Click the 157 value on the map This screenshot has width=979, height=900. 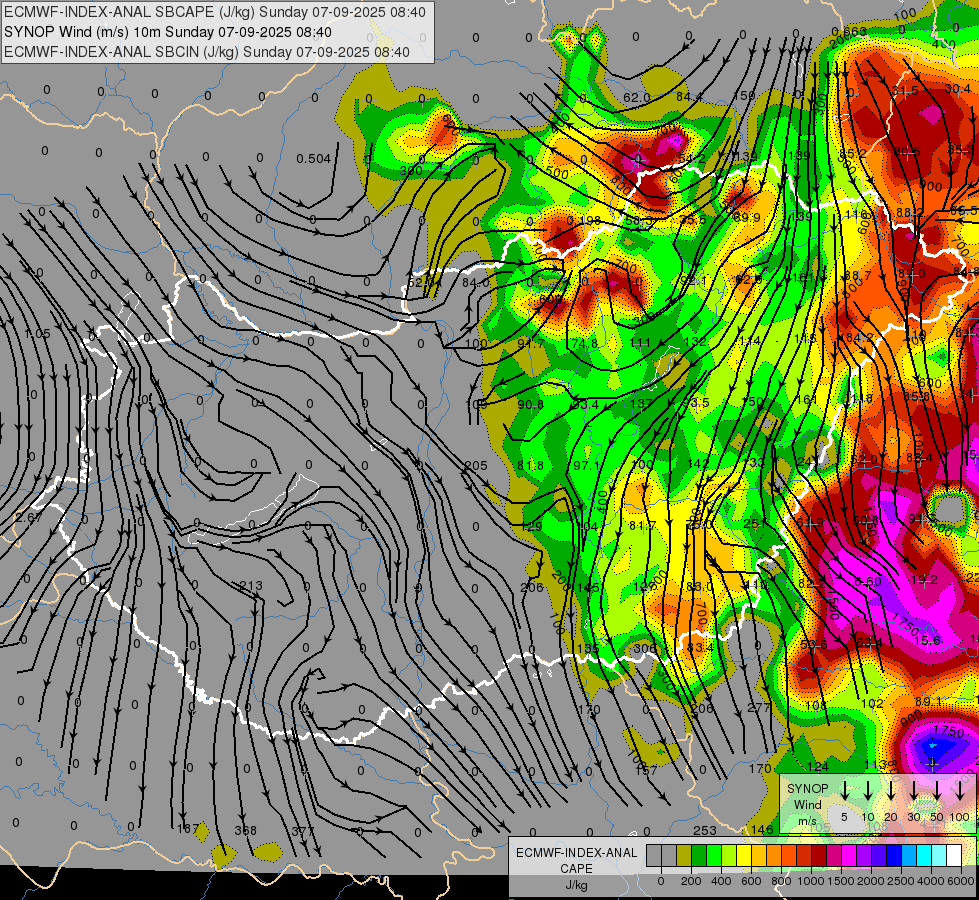[x=646, y=770]
